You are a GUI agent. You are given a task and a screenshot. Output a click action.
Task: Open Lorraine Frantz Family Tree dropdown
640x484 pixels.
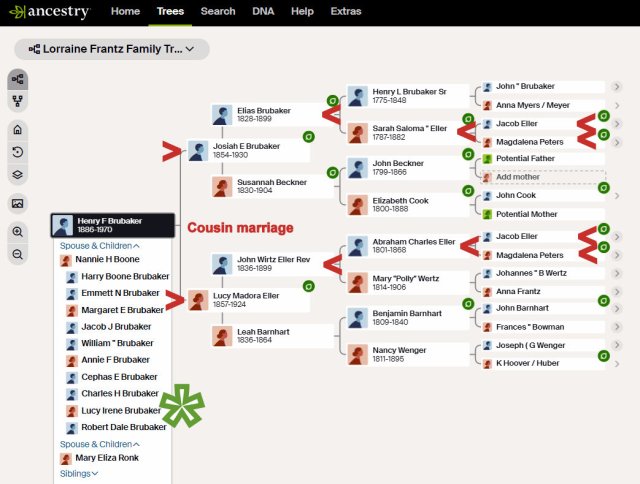[x=112, y=49]
